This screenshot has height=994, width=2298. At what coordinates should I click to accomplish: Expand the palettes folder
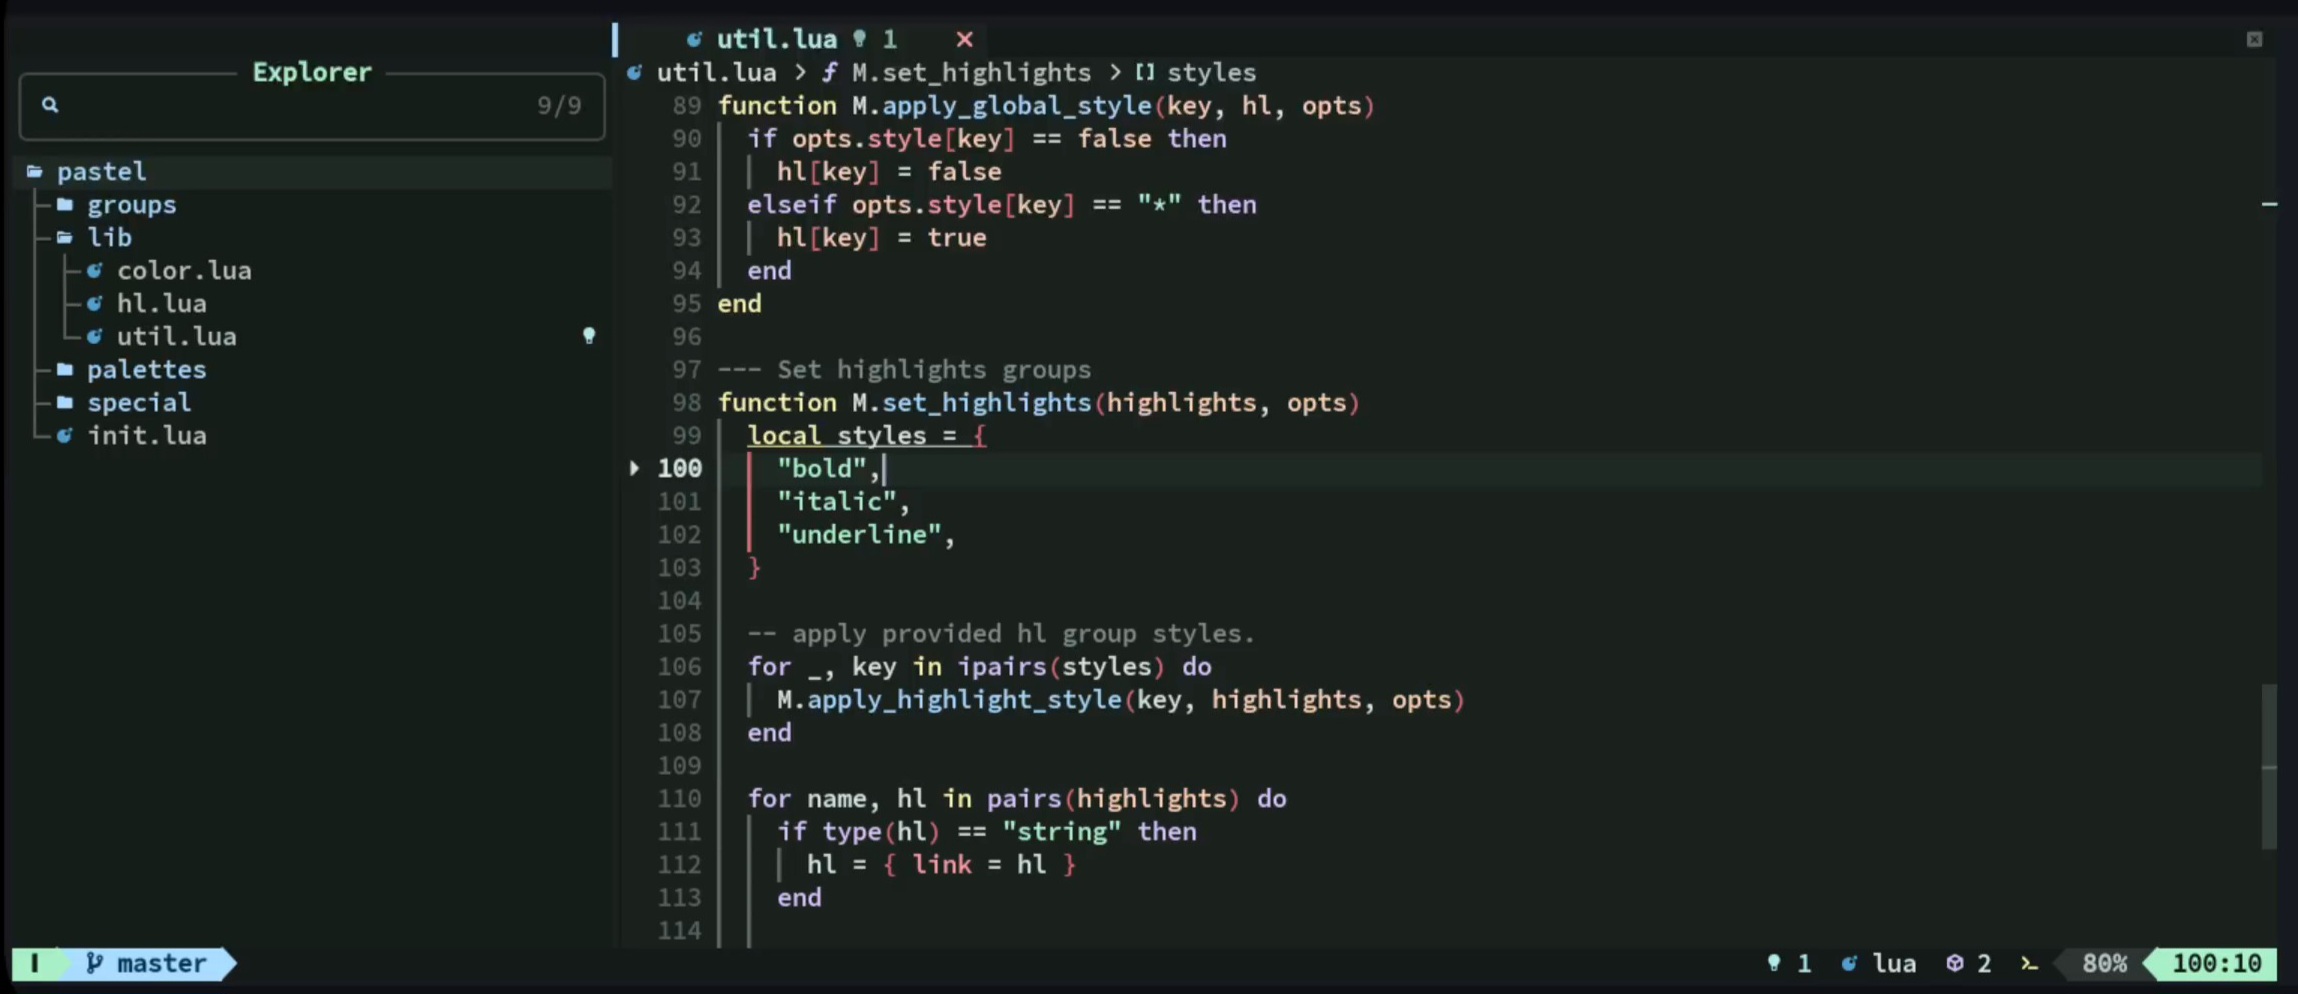[146, 369]
